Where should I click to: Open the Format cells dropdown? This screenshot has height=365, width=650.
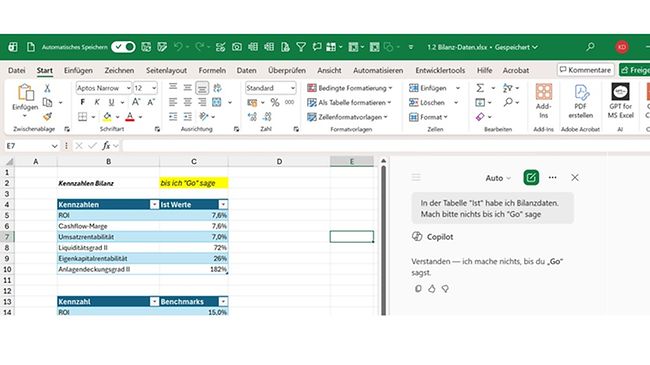(428, 117)
